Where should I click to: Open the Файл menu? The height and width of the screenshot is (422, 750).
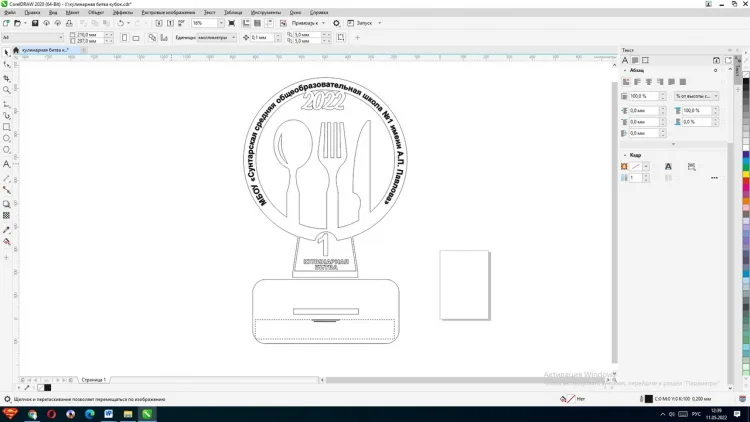pos(10,12)
